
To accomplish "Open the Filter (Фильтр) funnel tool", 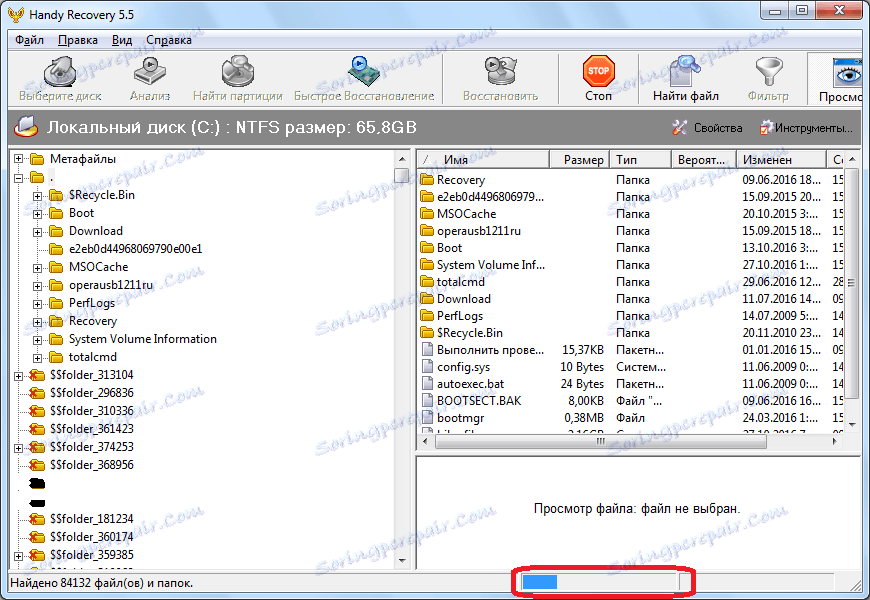I will [768, 79].
